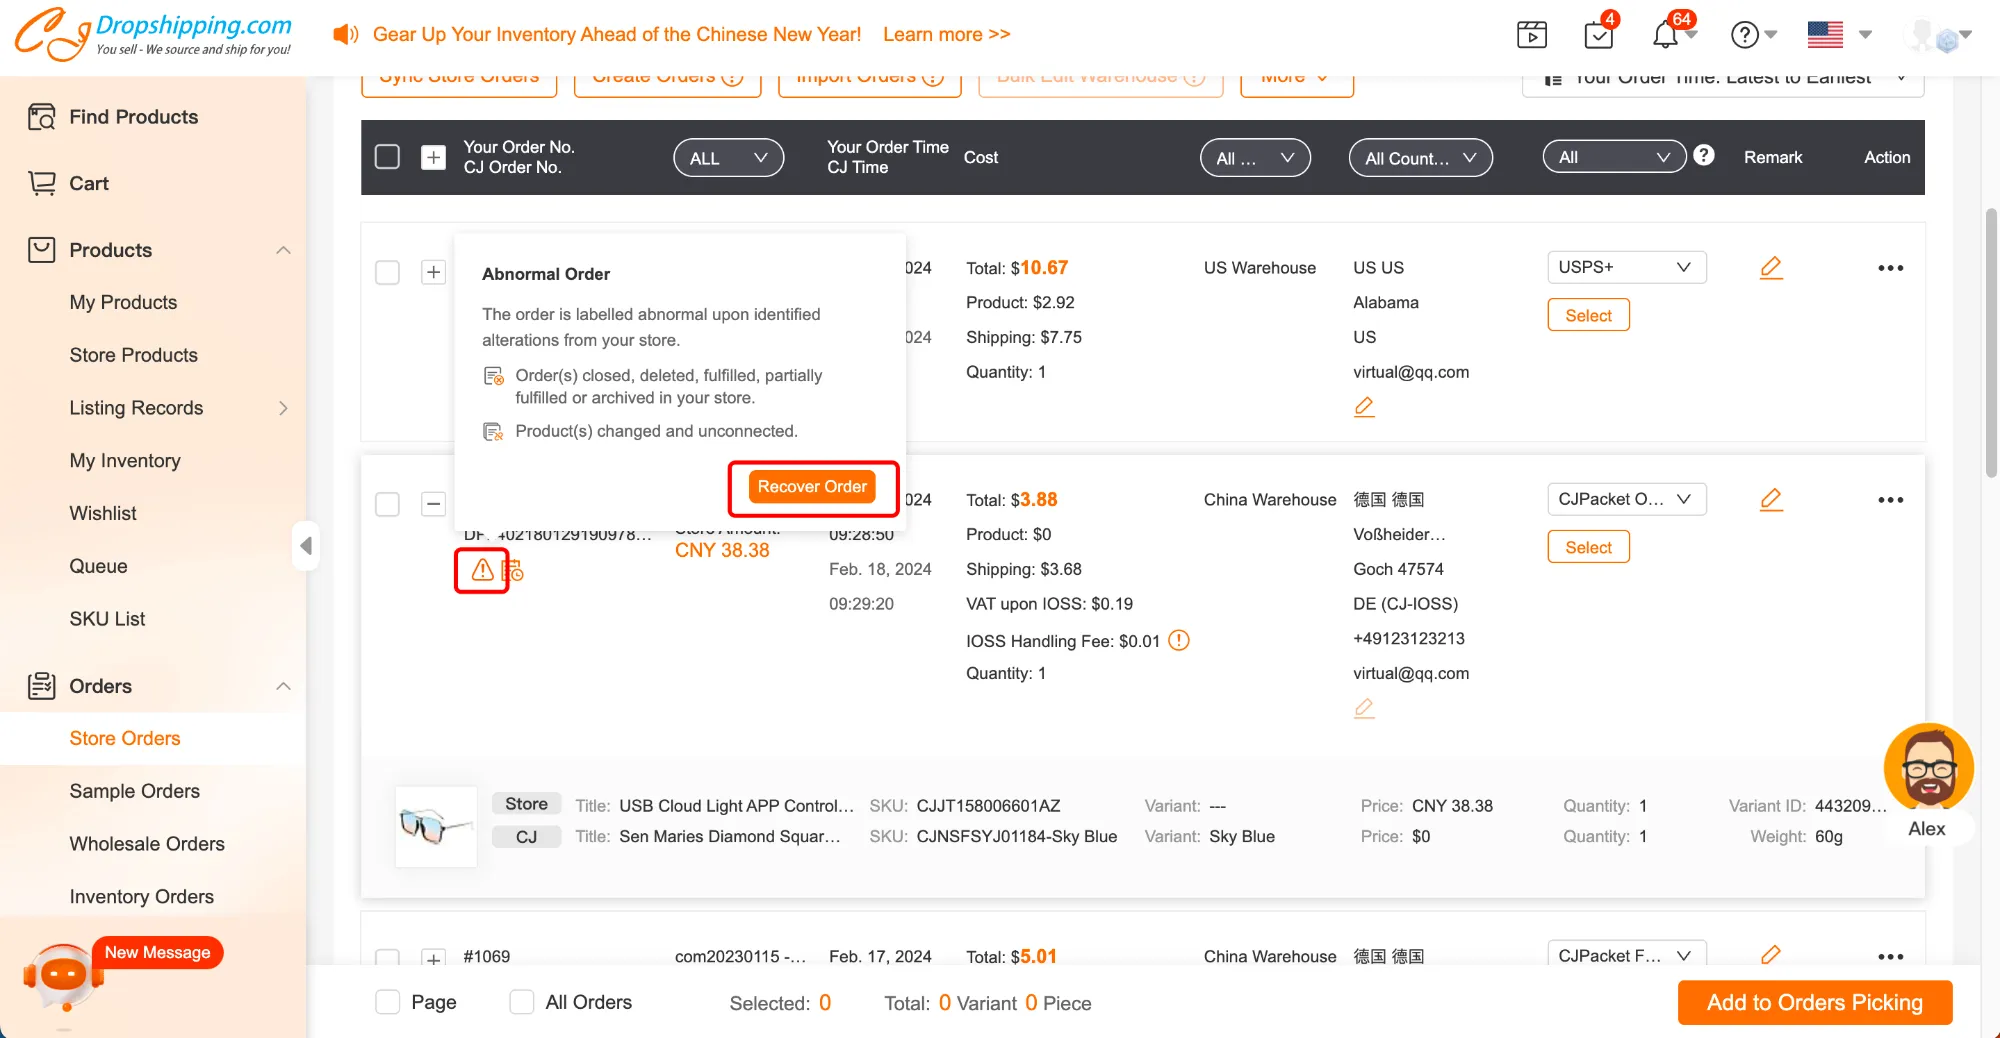2000x1038 pixels.
Task: Edit remark for the USPS+ order
Action: [x=1770, y=268]
